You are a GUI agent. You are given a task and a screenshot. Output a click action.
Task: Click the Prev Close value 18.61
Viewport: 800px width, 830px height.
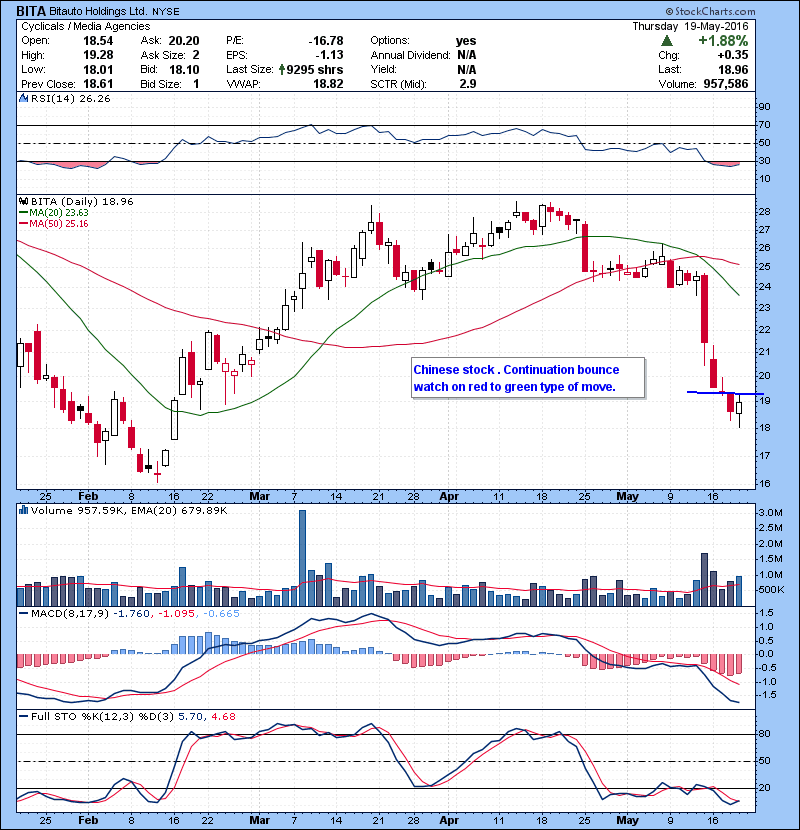[x=98, y=84]
